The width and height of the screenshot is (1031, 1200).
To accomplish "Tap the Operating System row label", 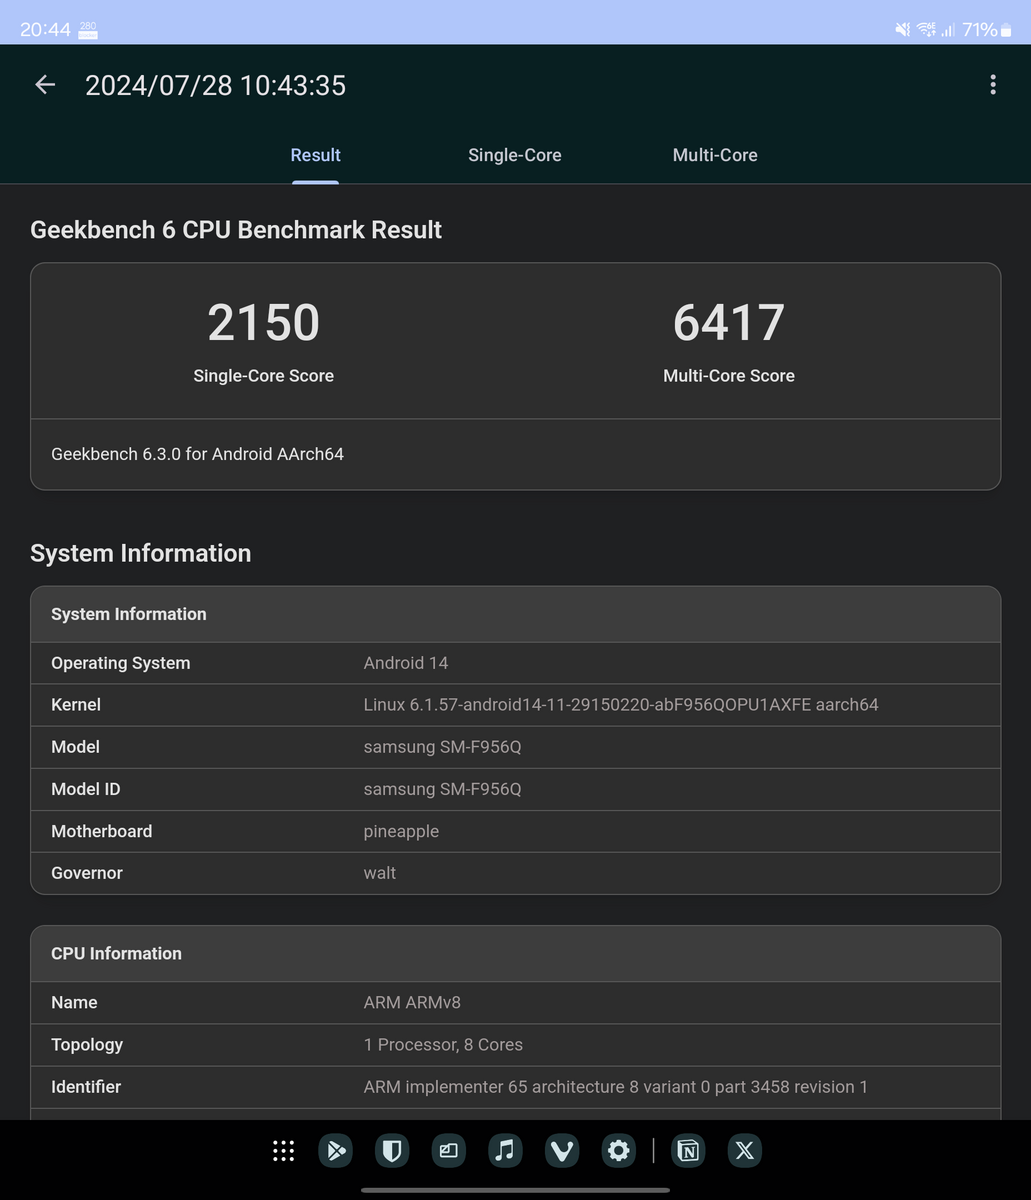I will (121, 663).
